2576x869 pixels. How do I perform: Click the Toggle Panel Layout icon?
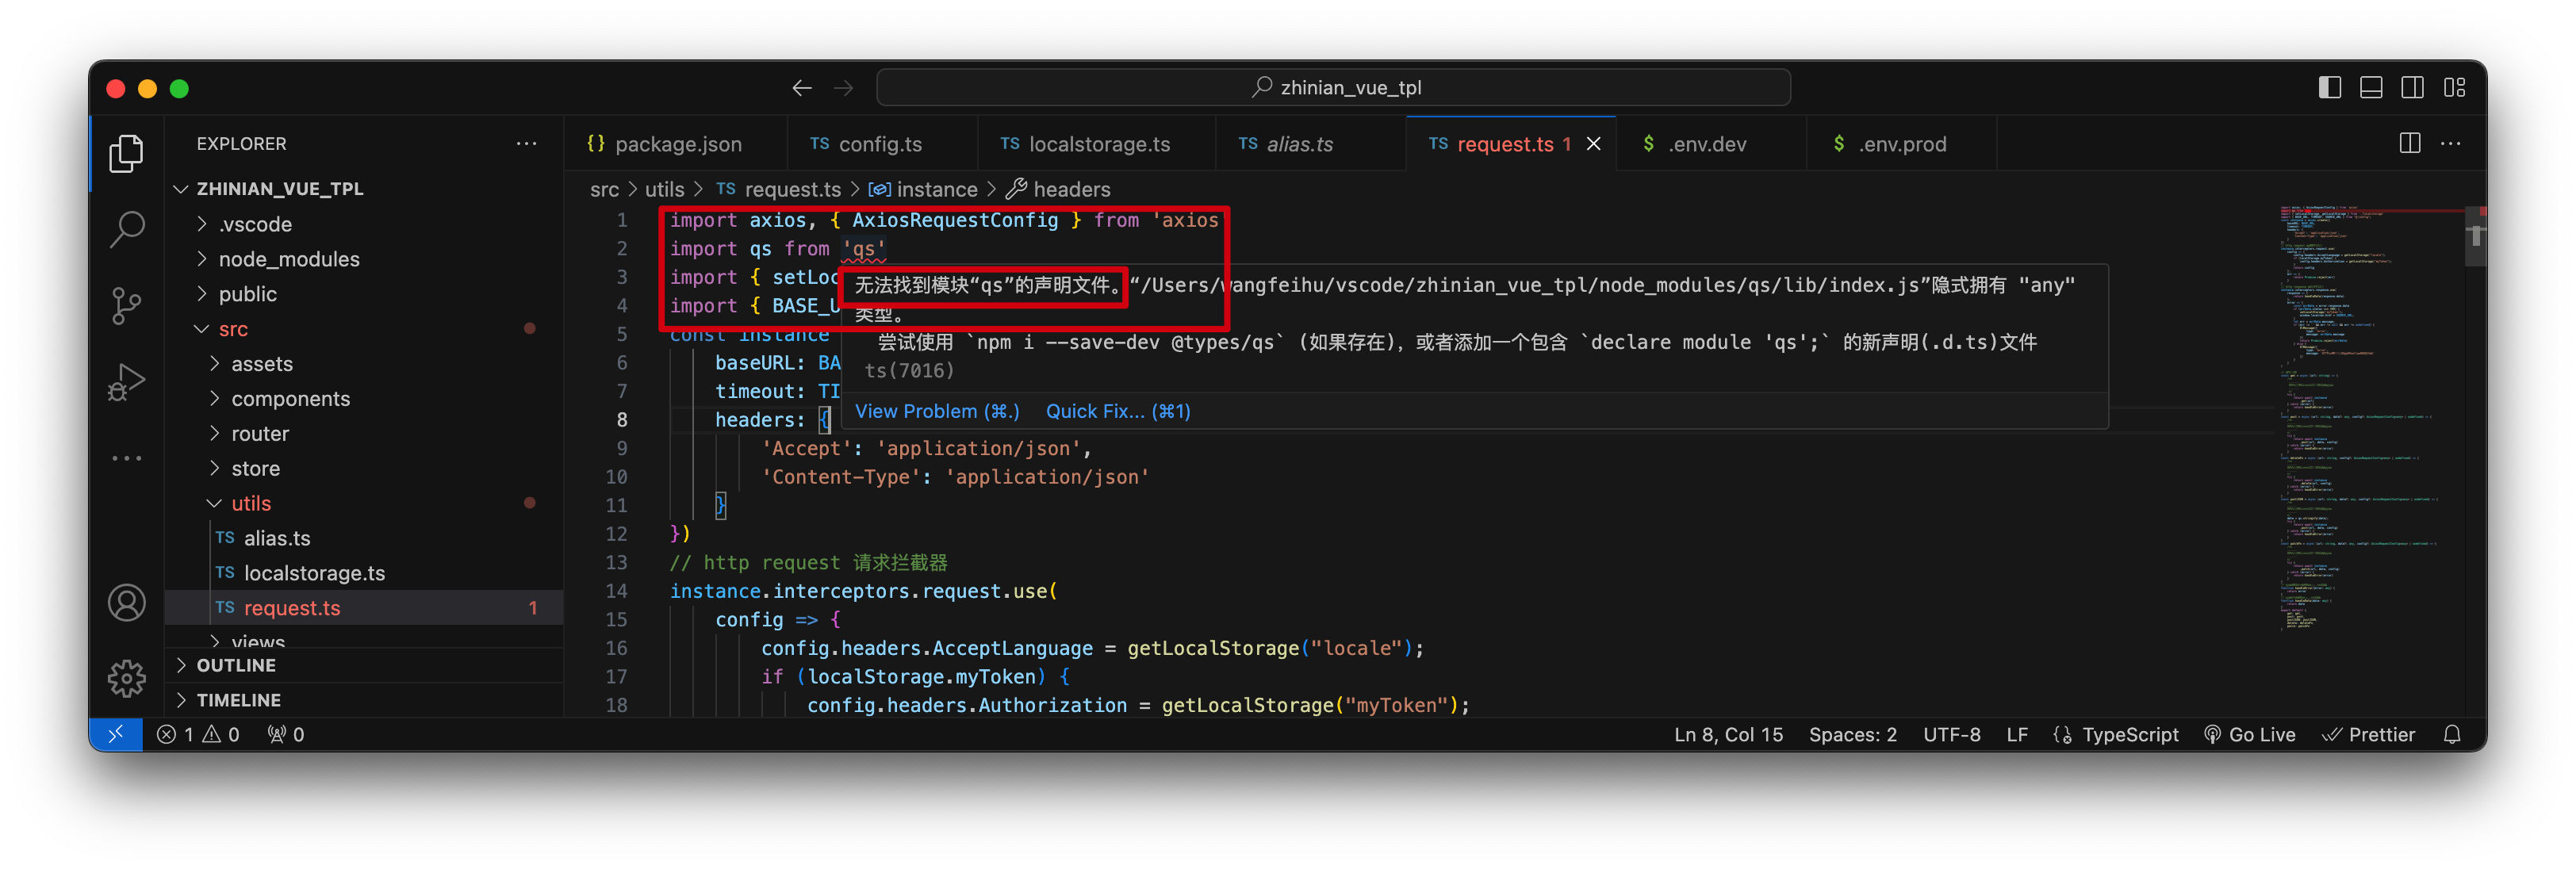pos(2374,86)
